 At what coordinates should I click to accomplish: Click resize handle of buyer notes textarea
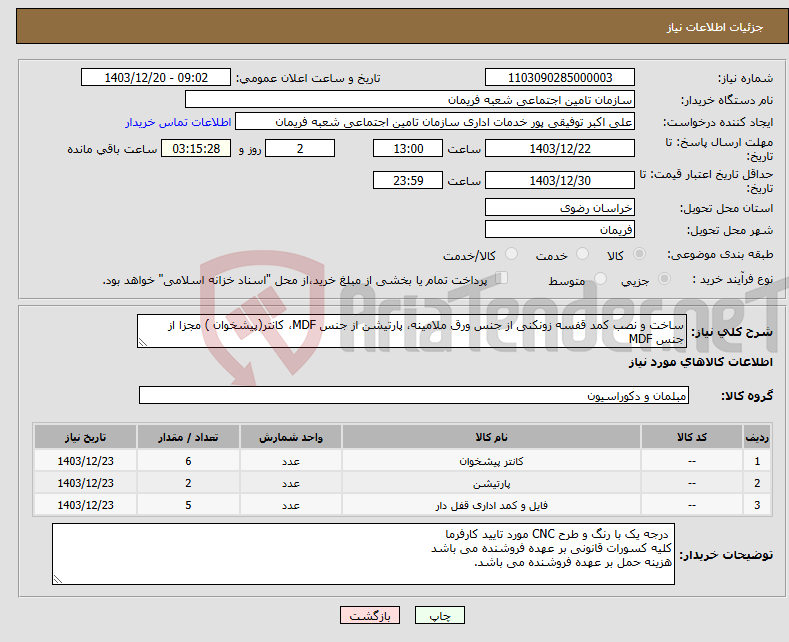[58, 579]
